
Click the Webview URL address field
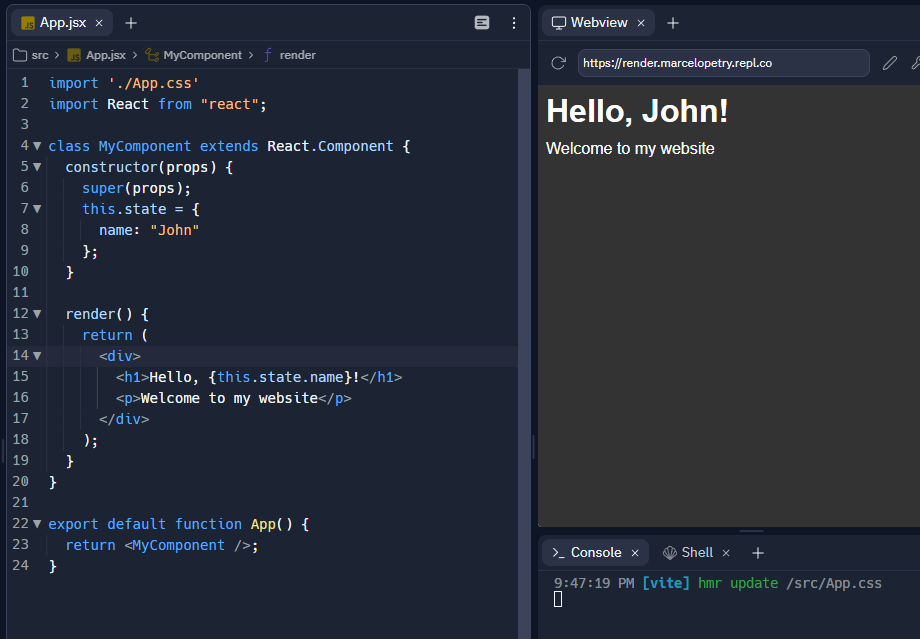point(723,63)
